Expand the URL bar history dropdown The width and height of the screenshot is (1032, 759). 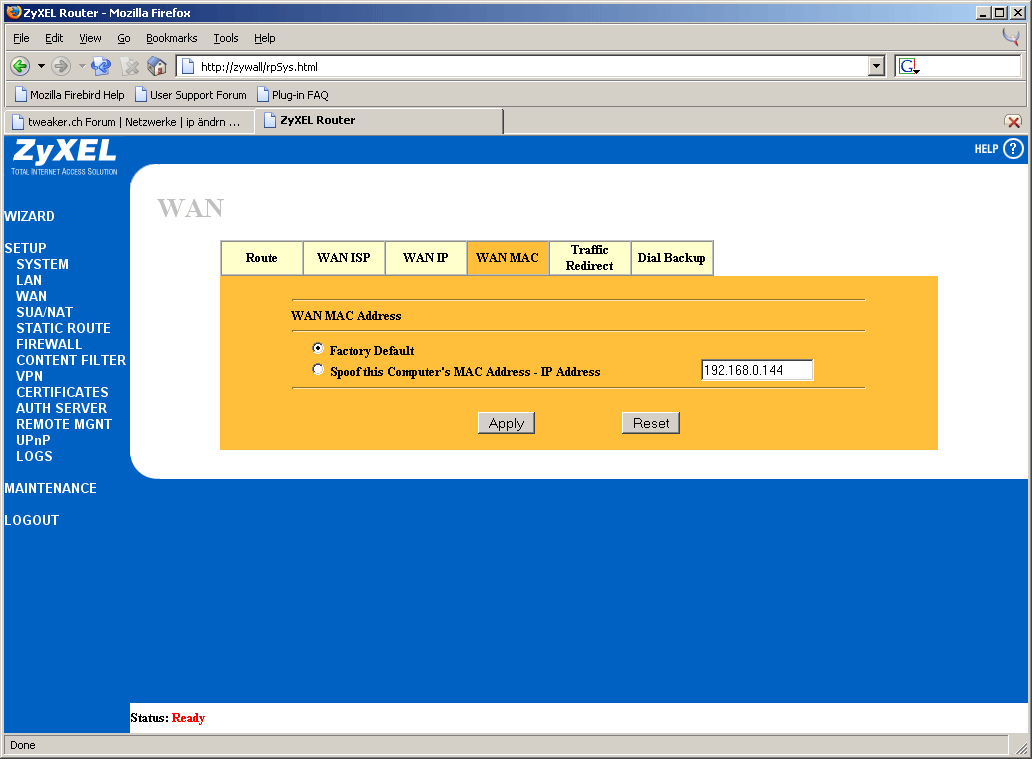click(x=877, y=66)
